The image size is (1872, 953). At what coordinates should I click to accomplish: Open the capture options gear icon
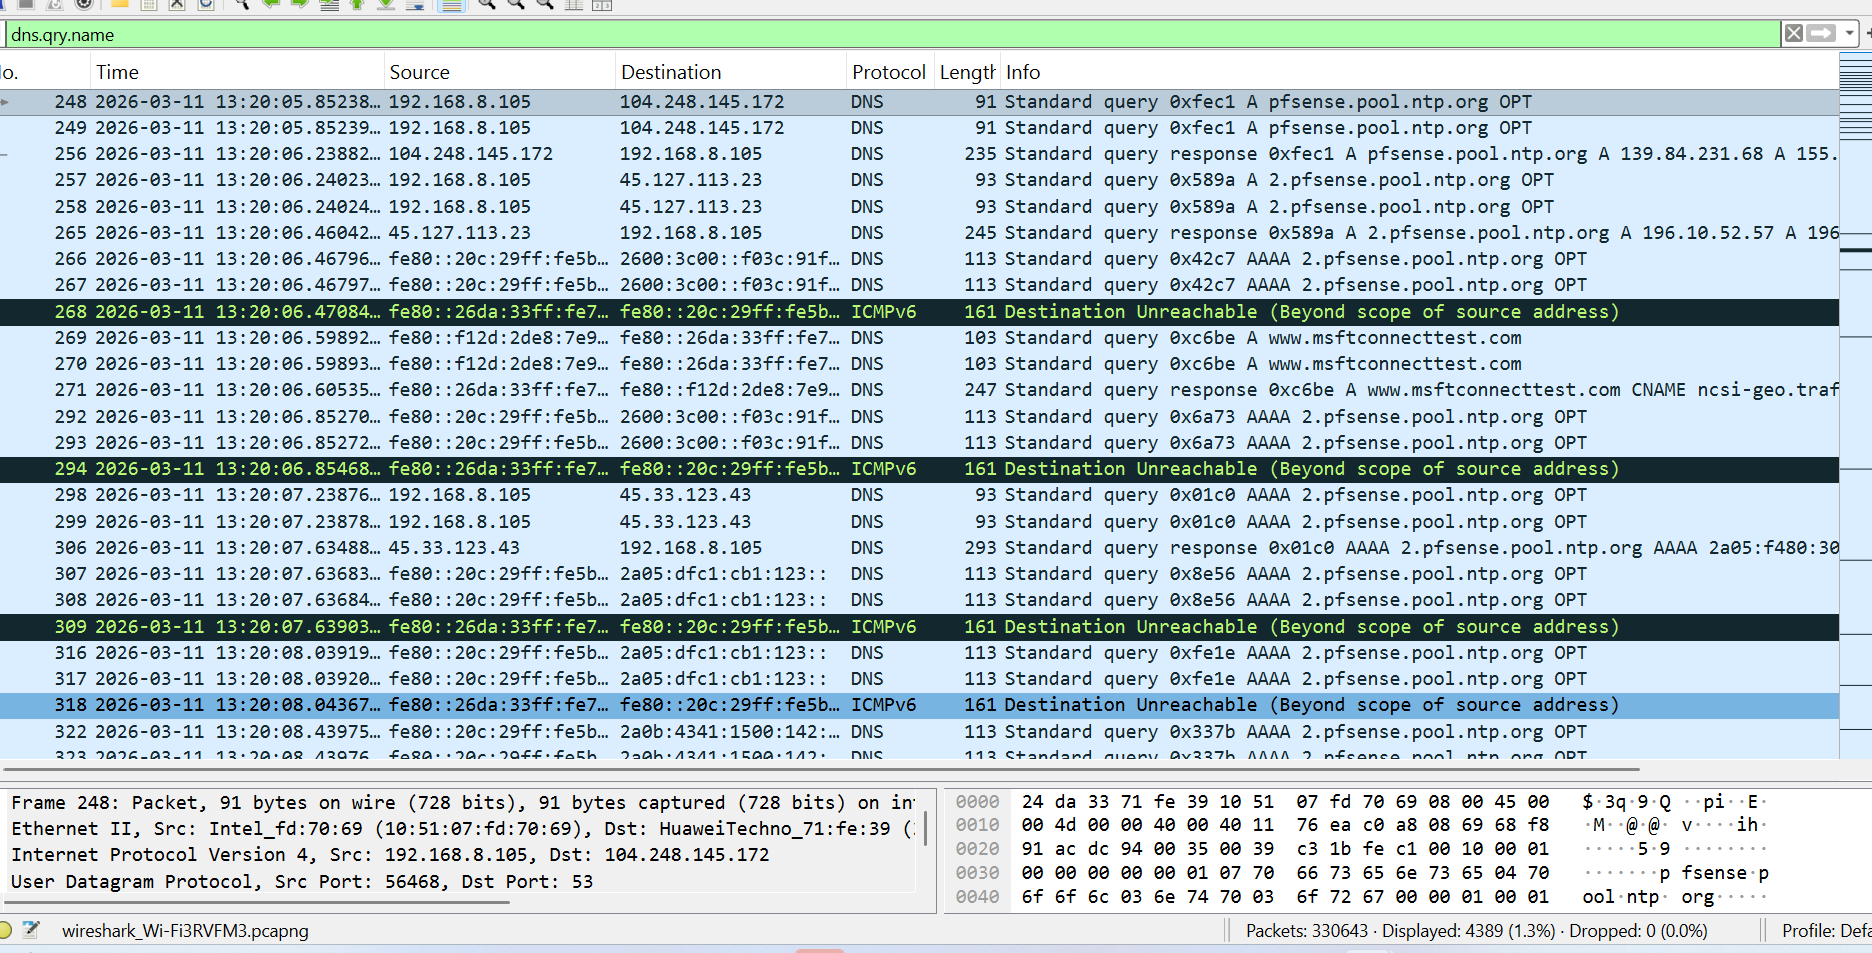(x=83, y=6)
